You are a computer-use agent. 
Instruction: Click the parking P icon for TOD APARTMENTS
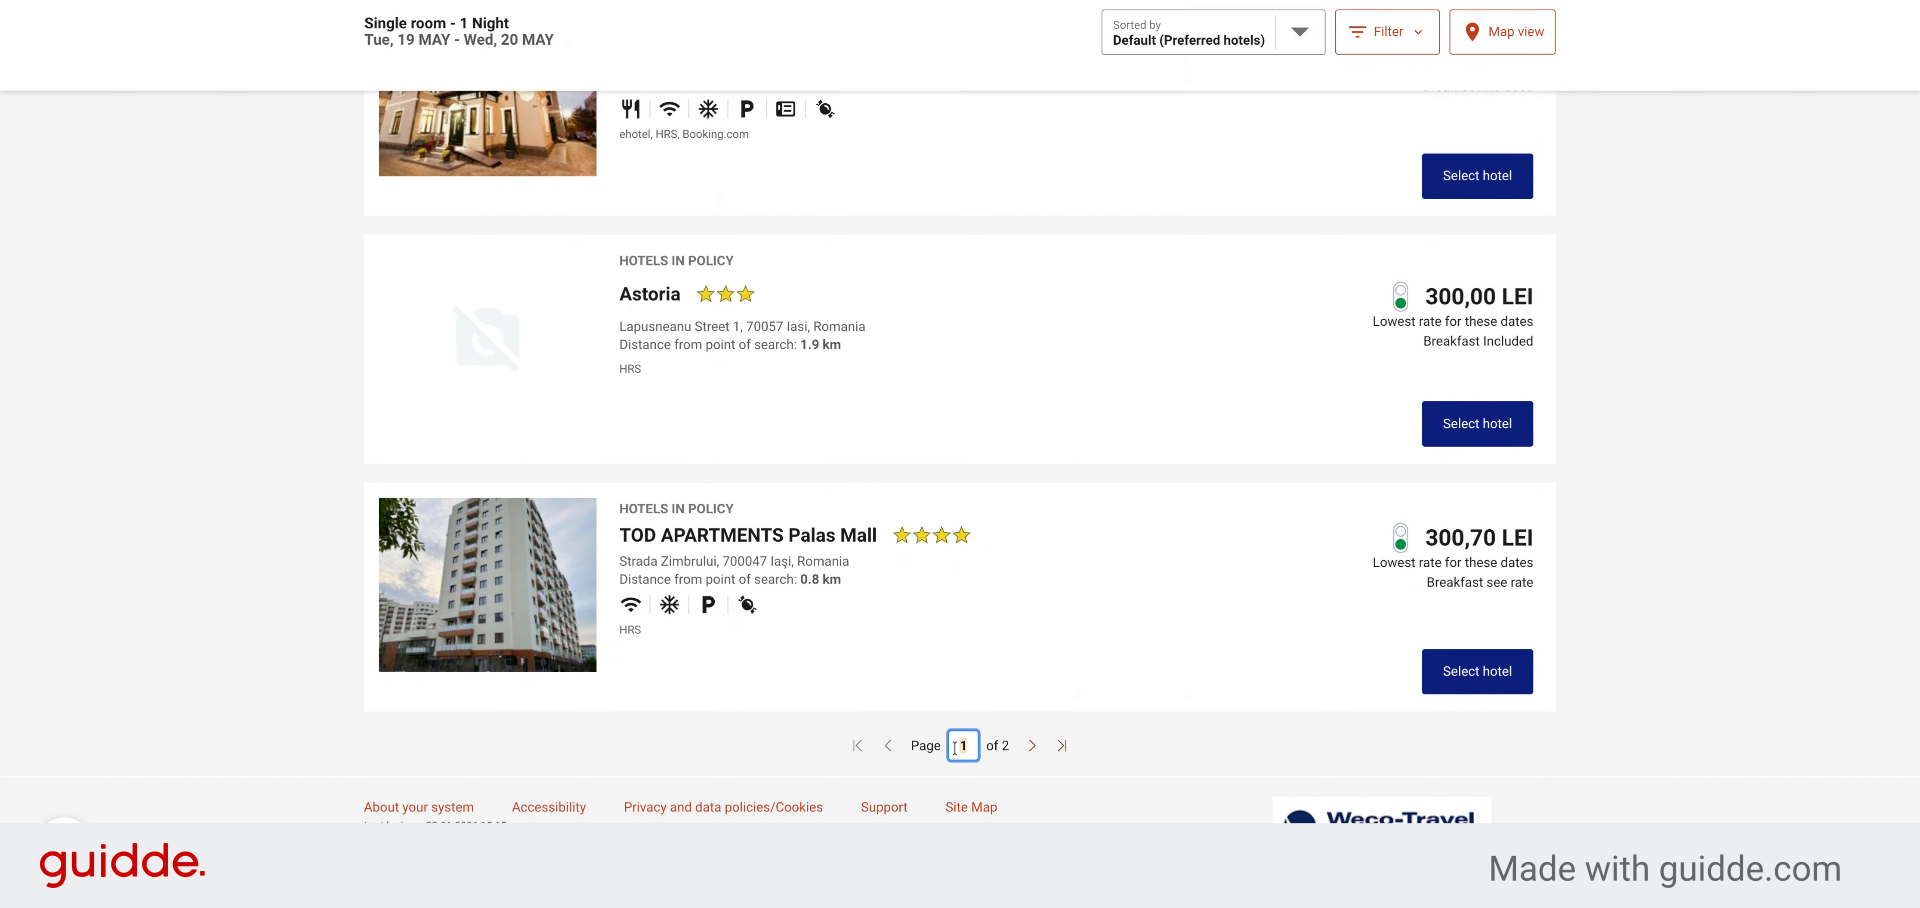(708, 605)
